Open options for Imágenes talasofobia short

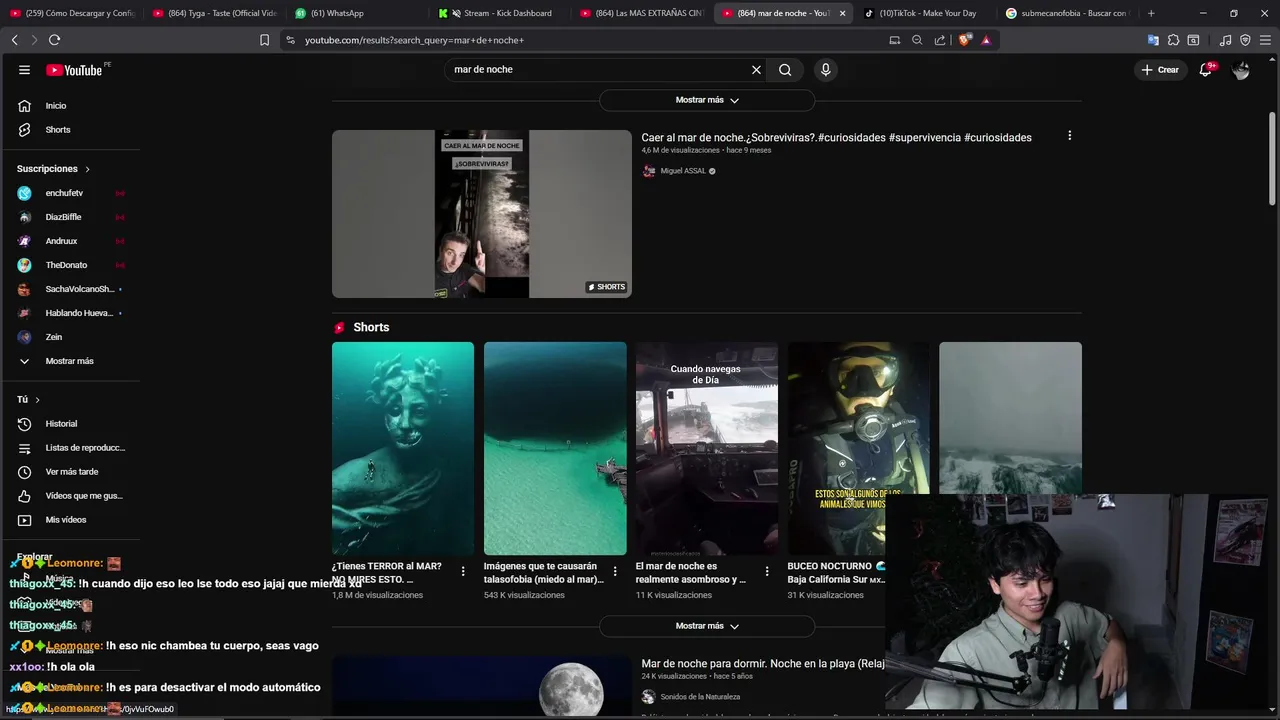point(614,571)
